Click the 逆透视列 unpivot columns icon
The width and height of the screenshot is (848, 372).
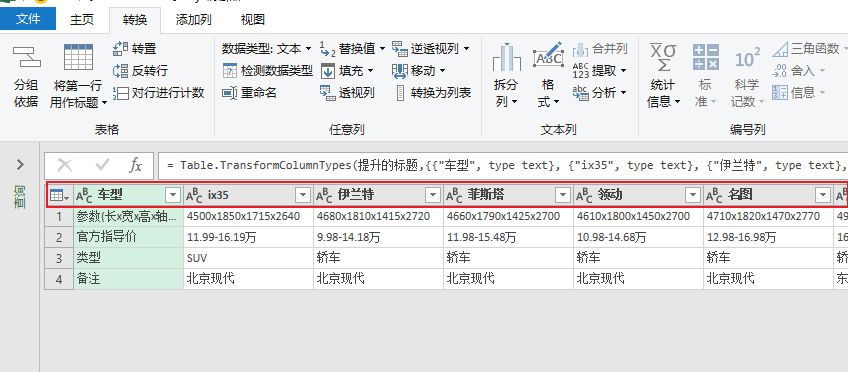(x=400, y=49)
